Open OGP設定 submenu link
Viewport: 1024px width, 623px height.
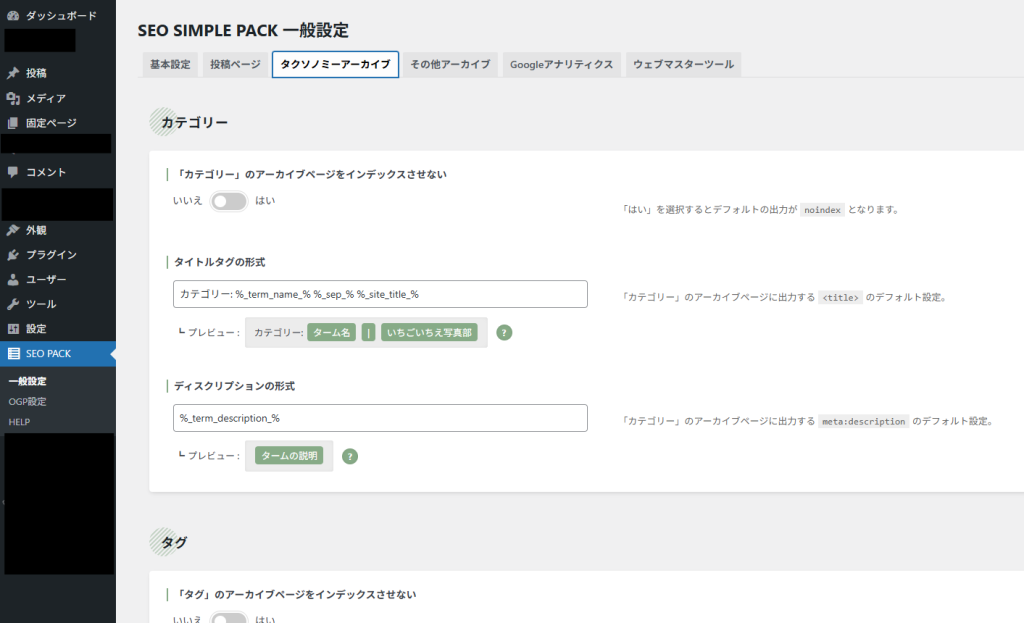point(27,401)
